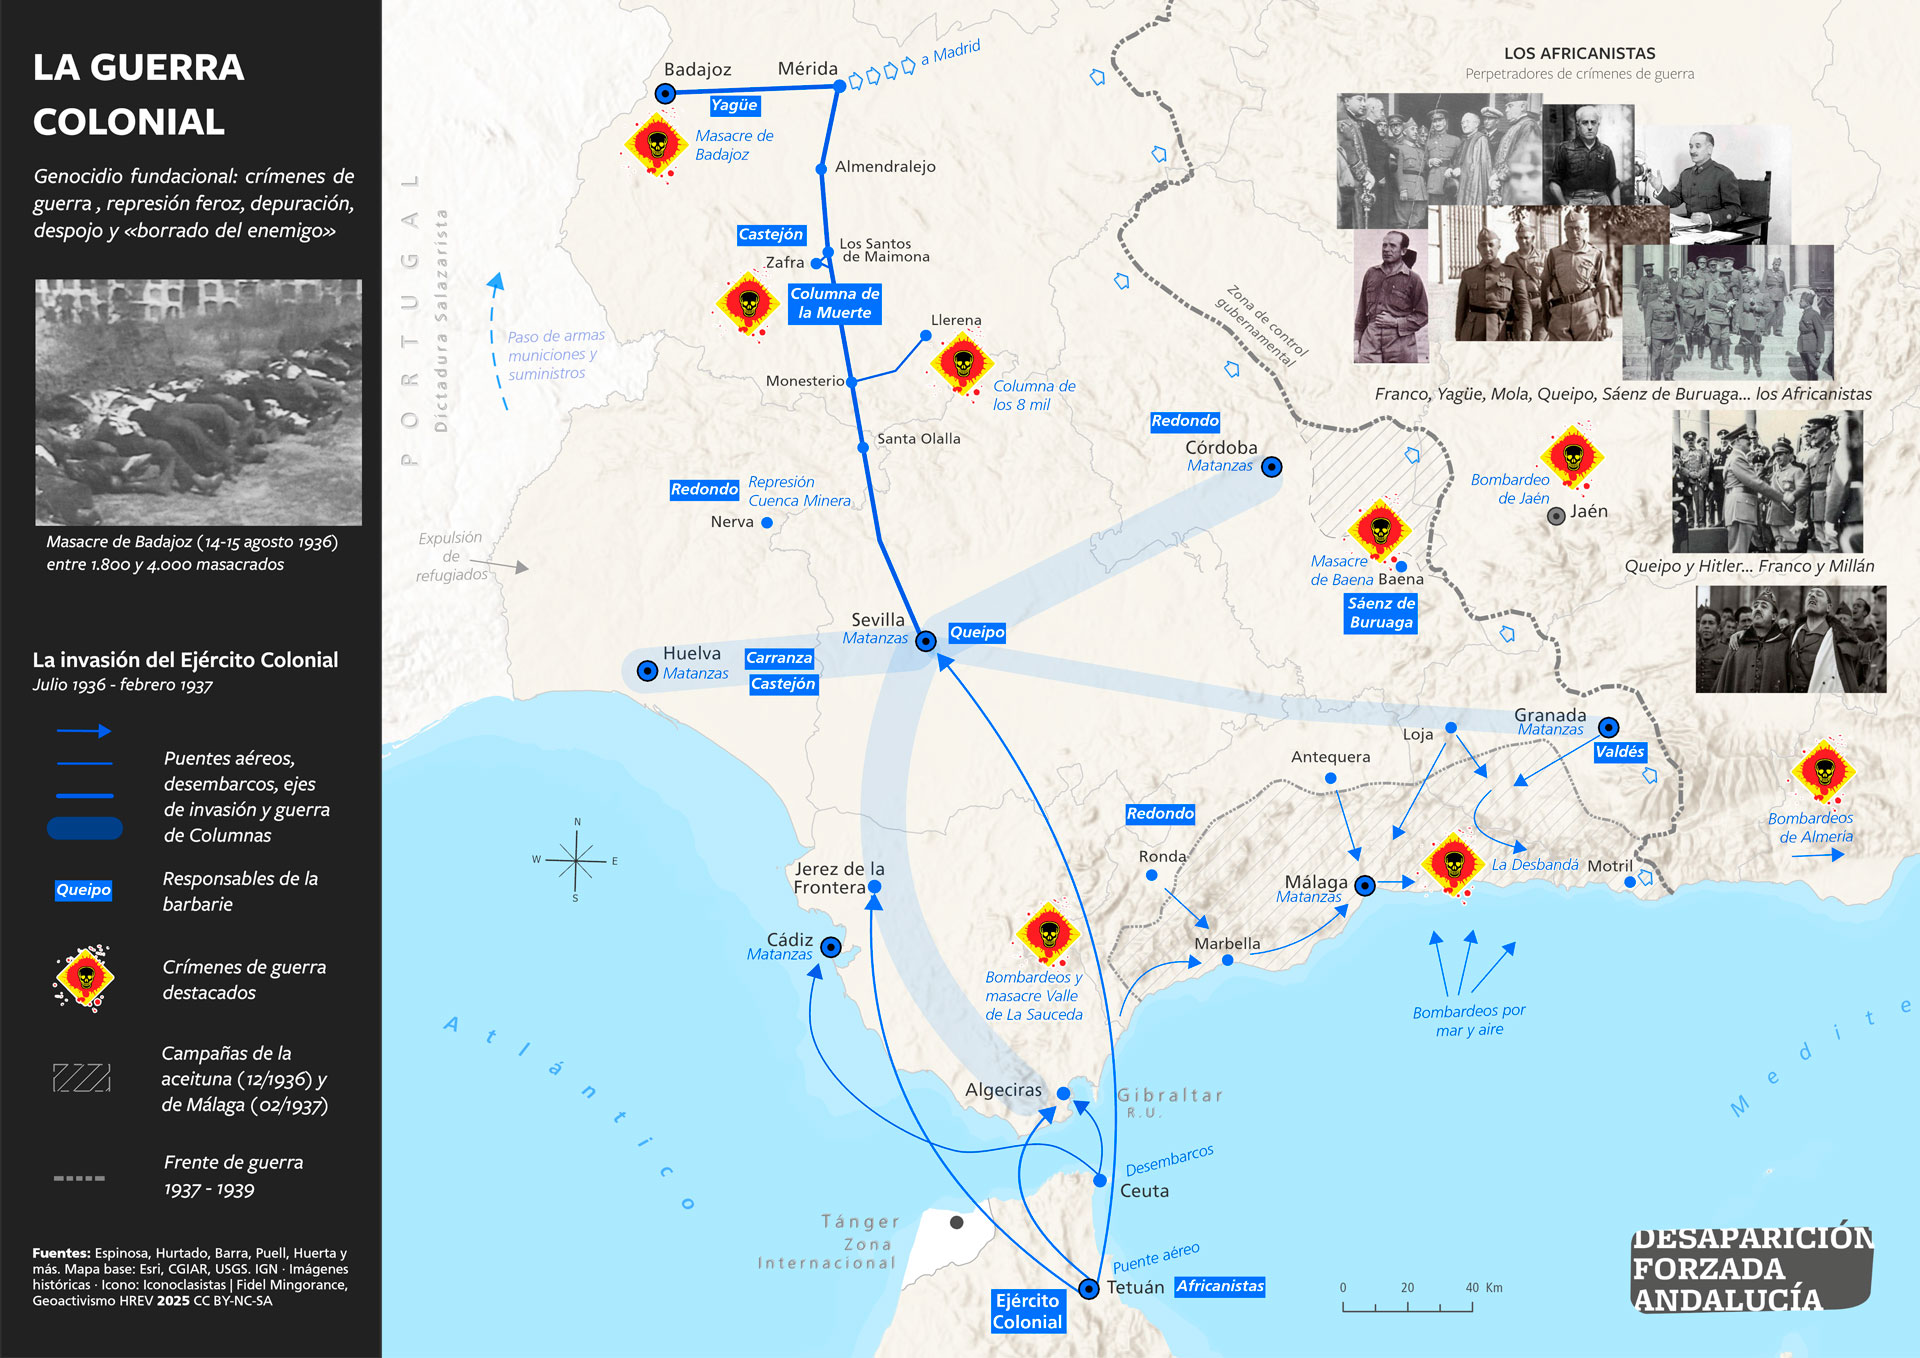1920x1358 pixels.
Task: Click the skull icon above Valle de La Sauceda
Action: coord(1048,935)
